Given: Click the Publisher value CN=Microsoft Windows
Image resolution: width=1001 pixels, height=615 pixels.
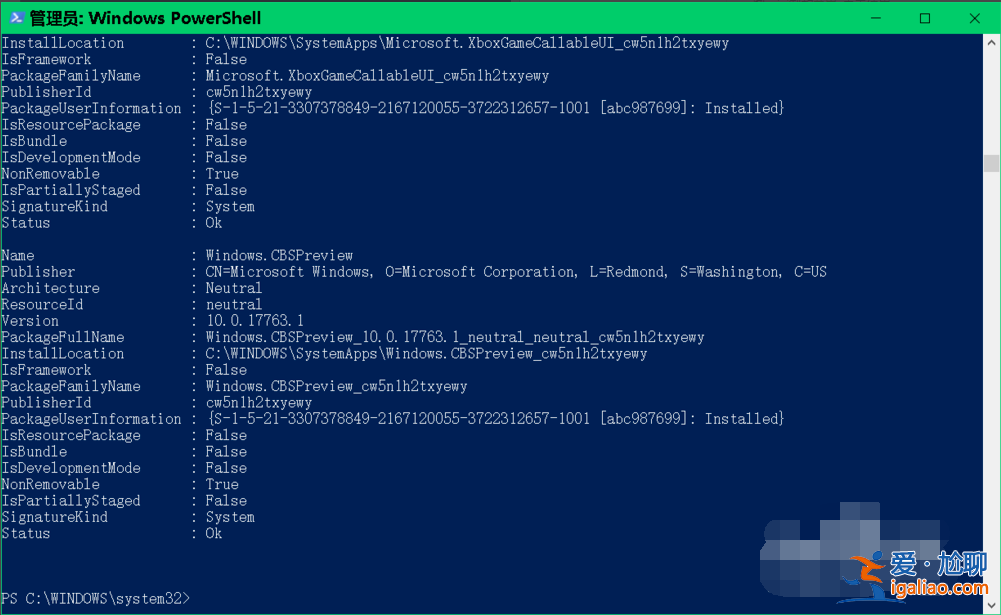Looking at the screenshot, I should pos(290,272).
